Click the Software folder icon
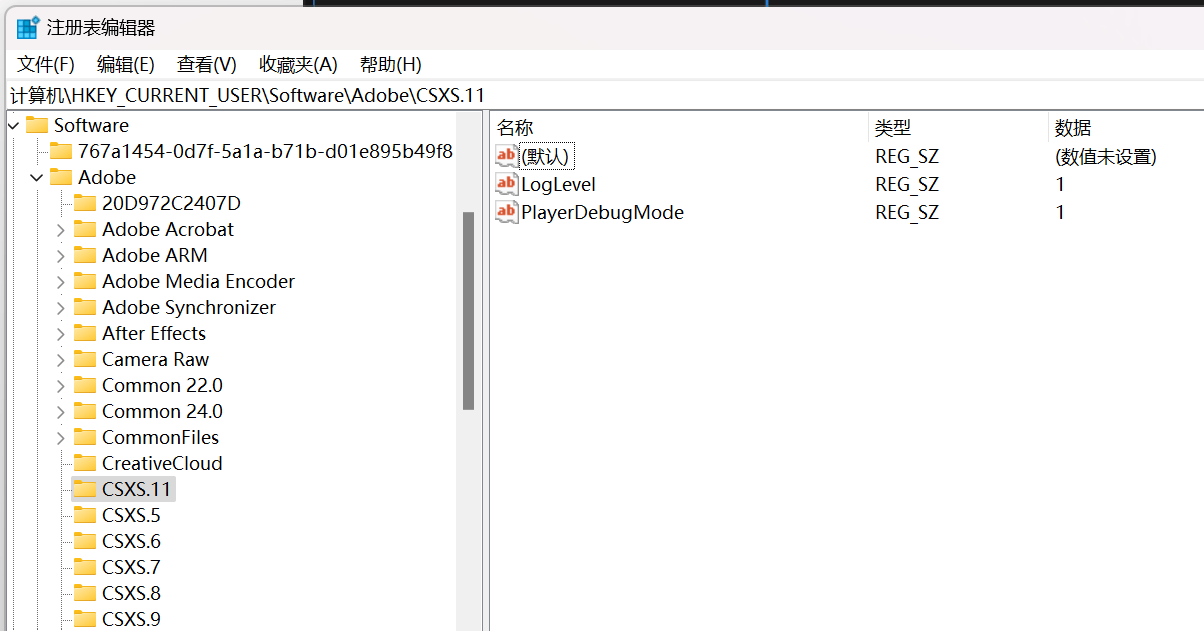The height and width of the screenshot is (631, 1204). tap(37, 125)
